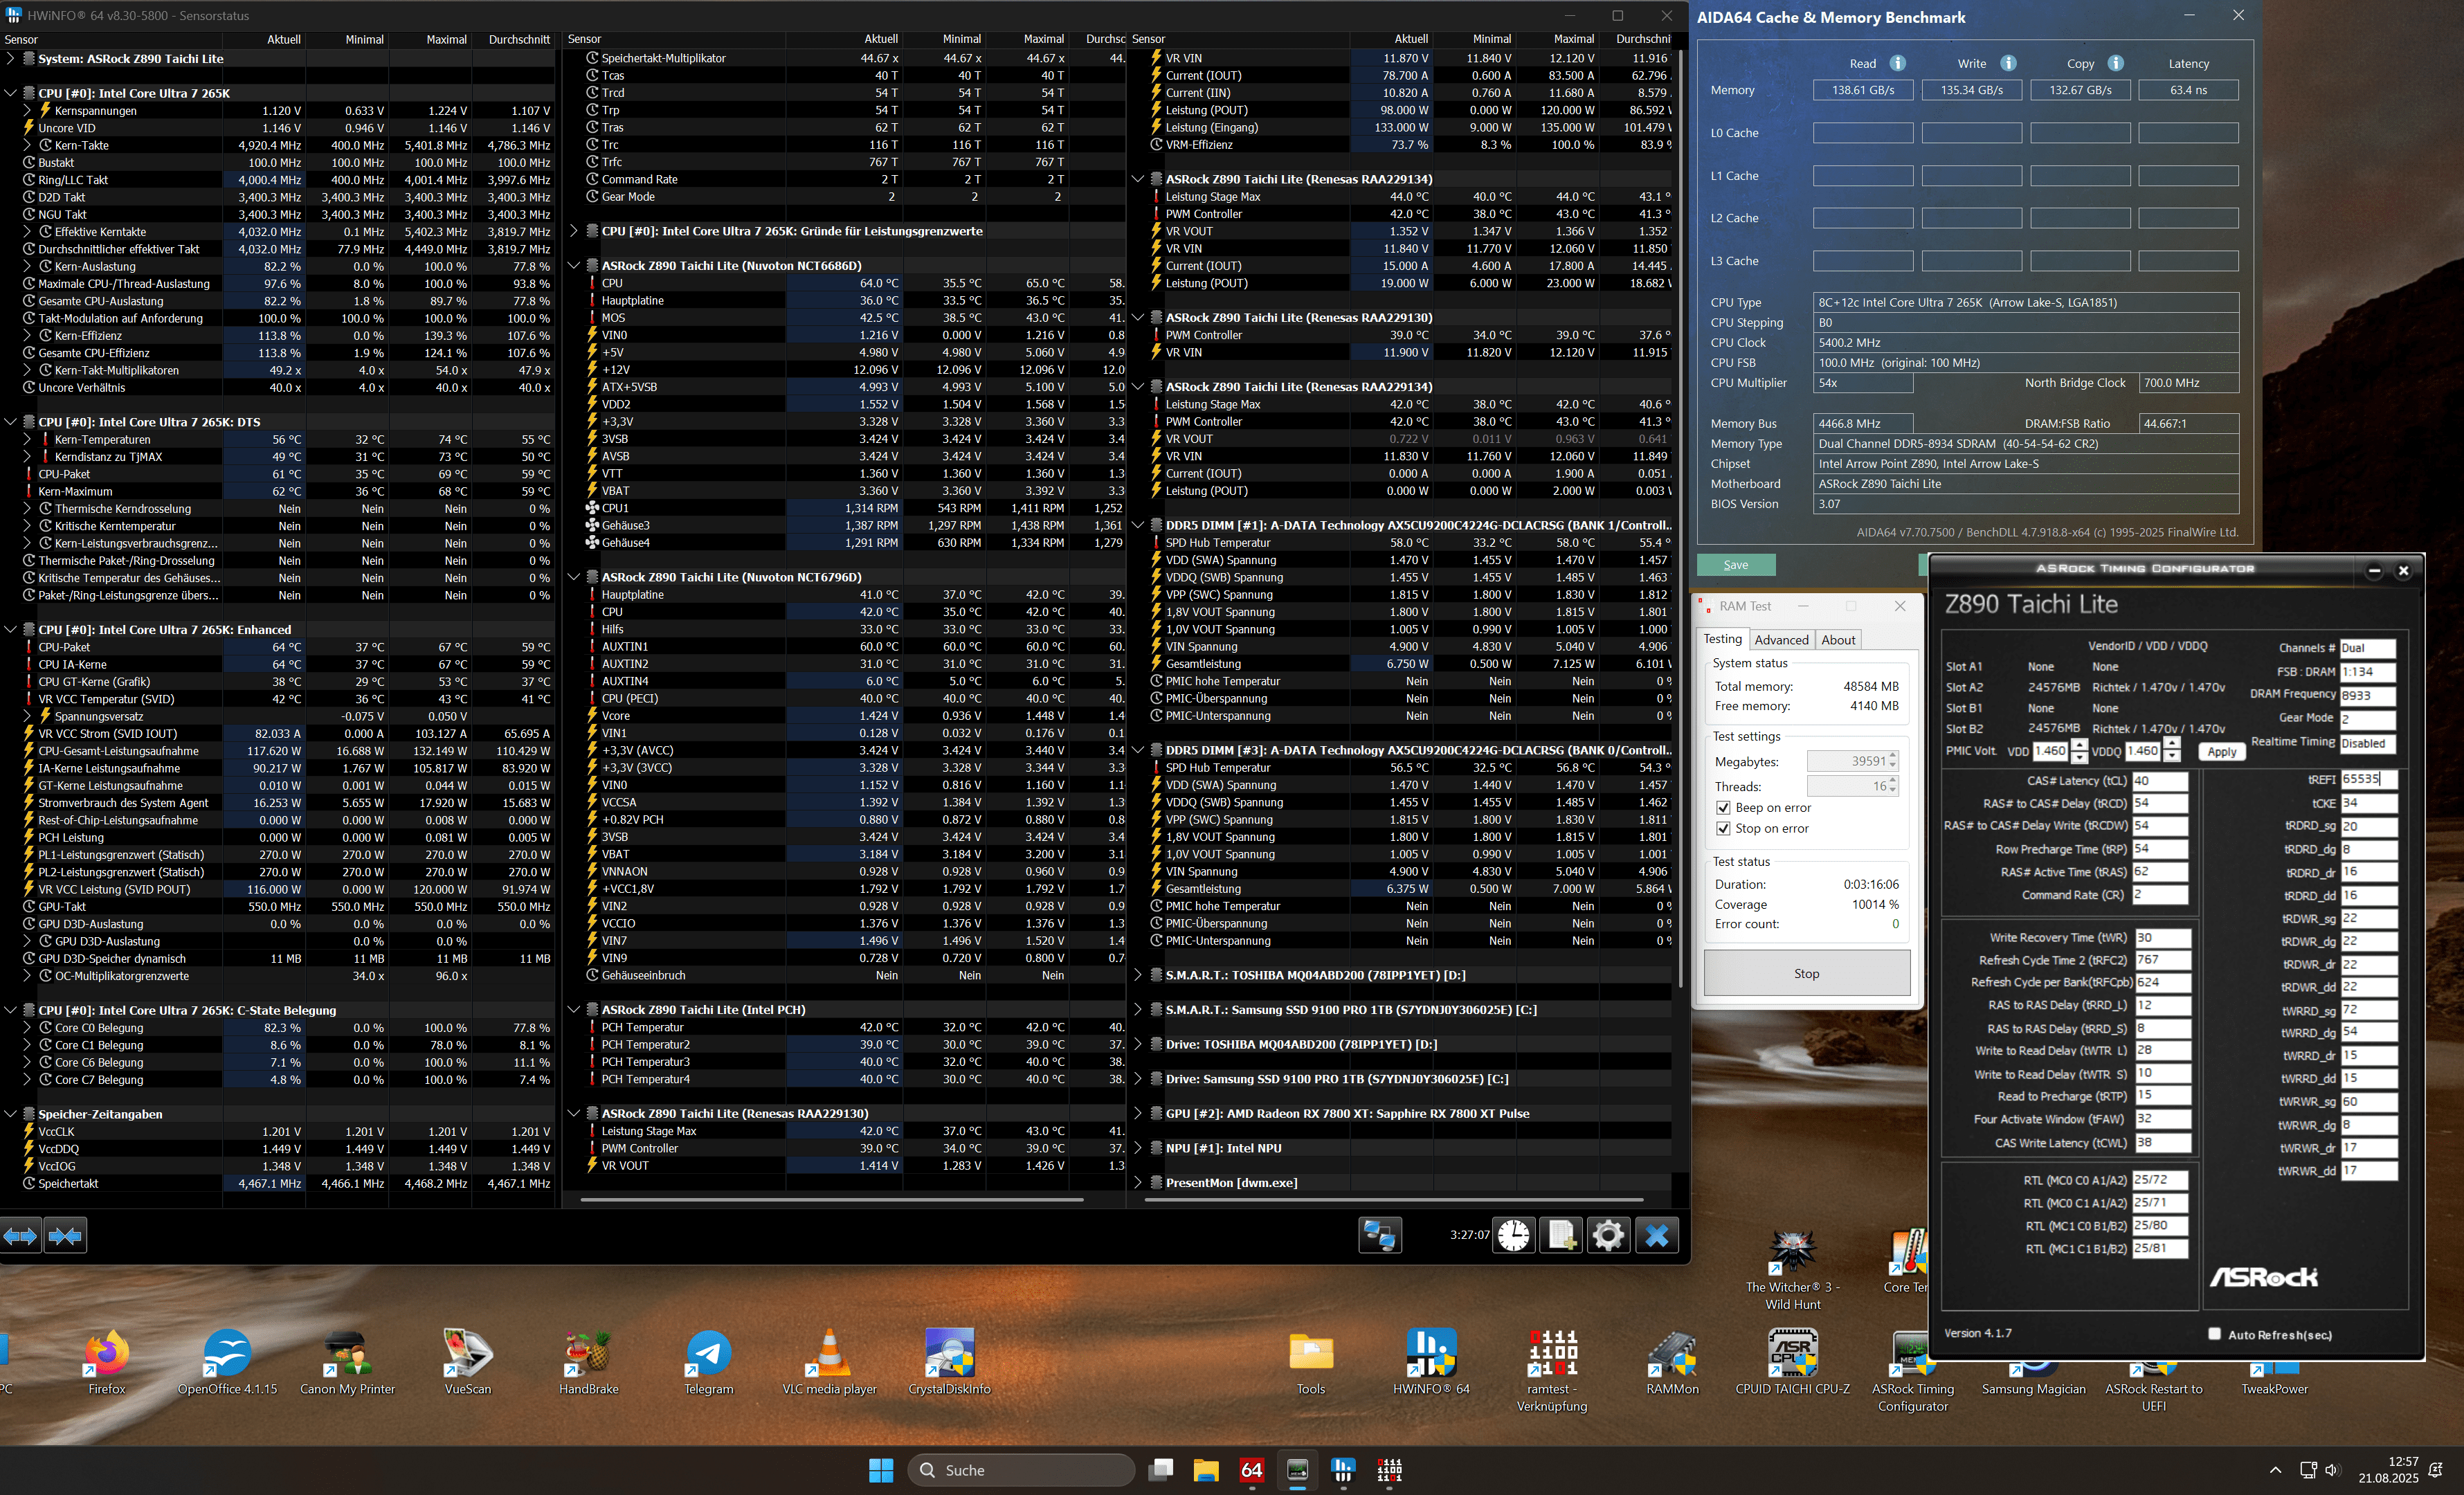Click Apply in ASRock Timing Configurator
This screenshot has height=1495, width=2464.
[2221, 752]
